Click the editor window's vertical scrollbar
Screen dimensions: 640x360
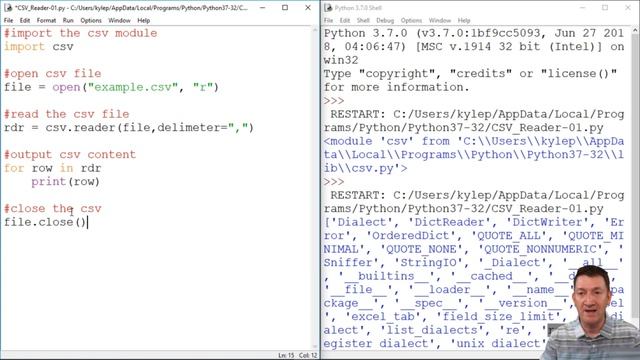pos(315,187)
